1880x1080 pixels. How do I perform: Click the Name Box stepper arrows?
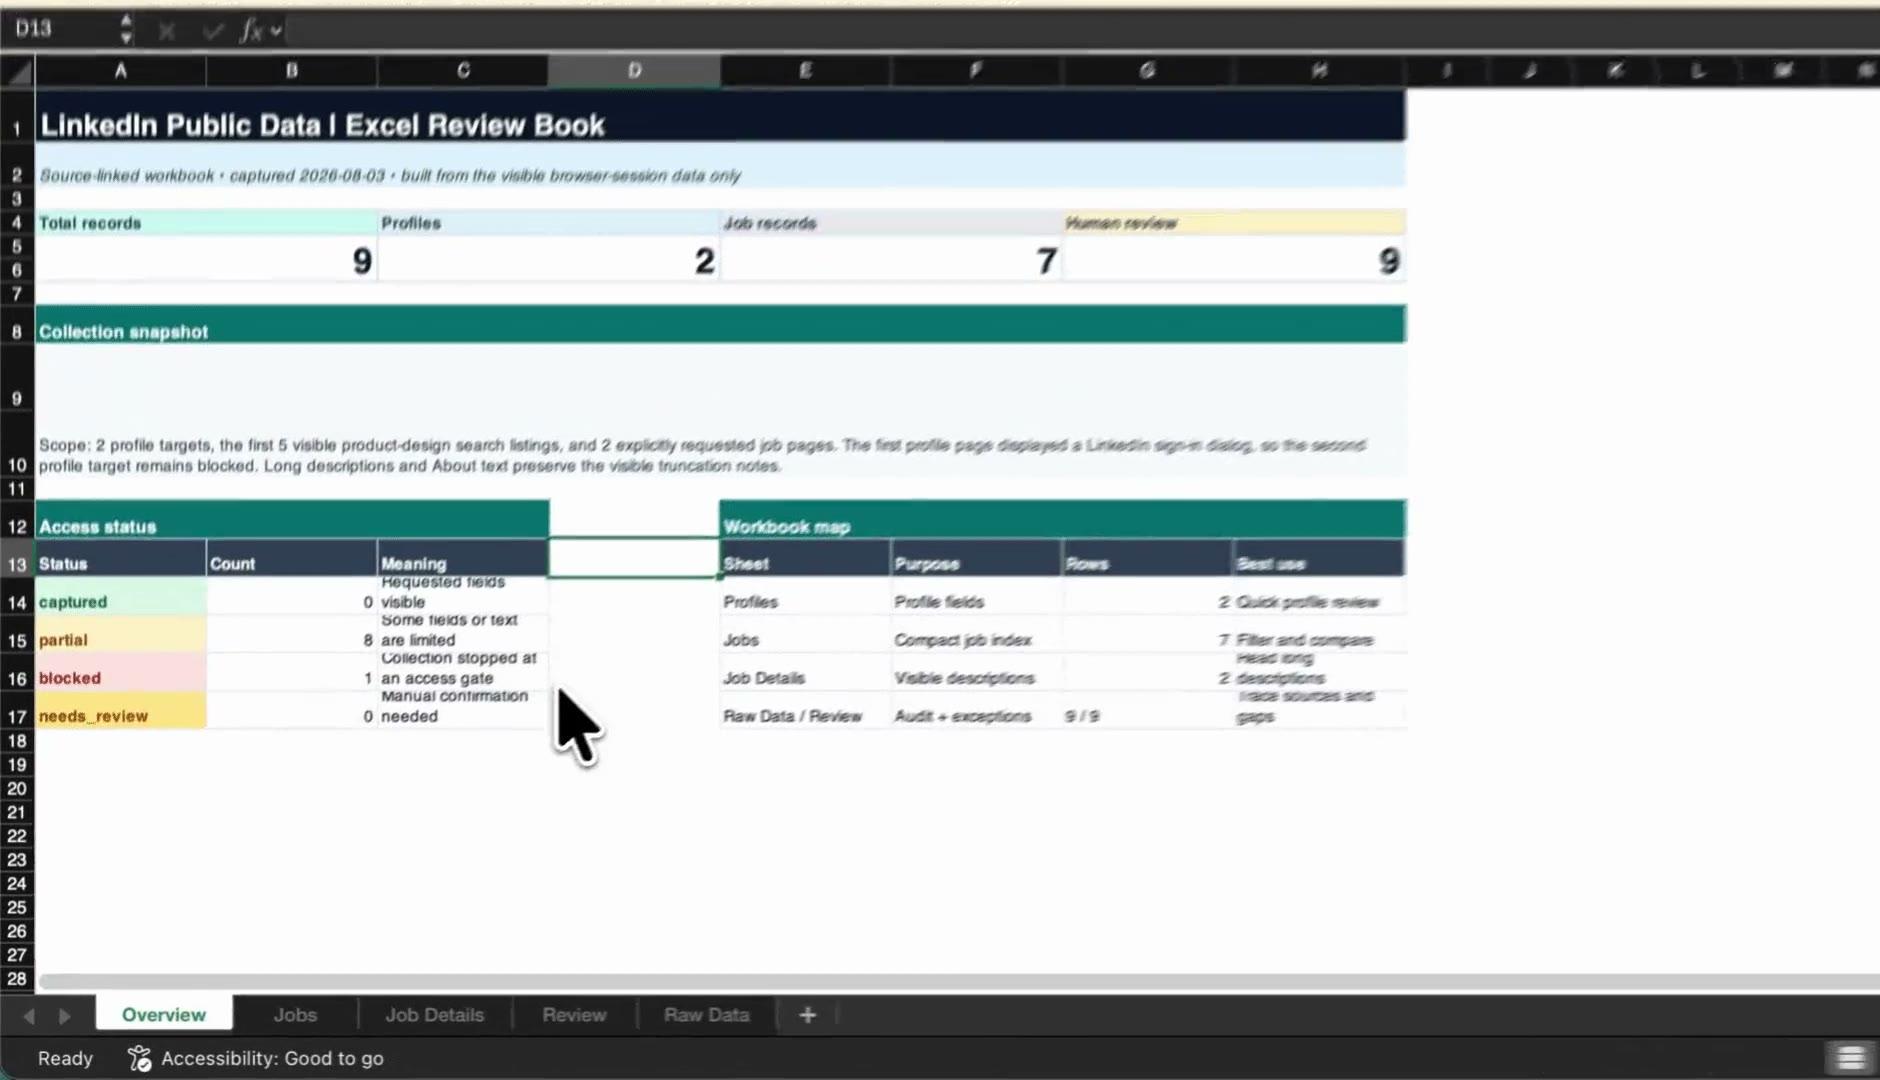point(126,29)
